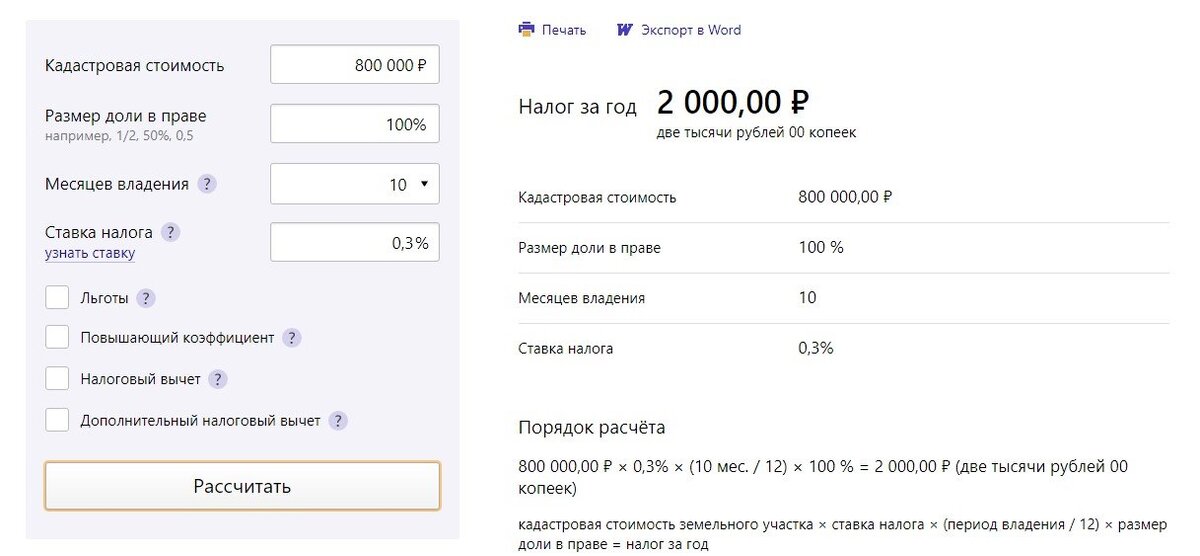The width and height of the screenshot is (1200, 556).
Task: Enable the Льготы checkbox
Action: (x=57, y=297)
